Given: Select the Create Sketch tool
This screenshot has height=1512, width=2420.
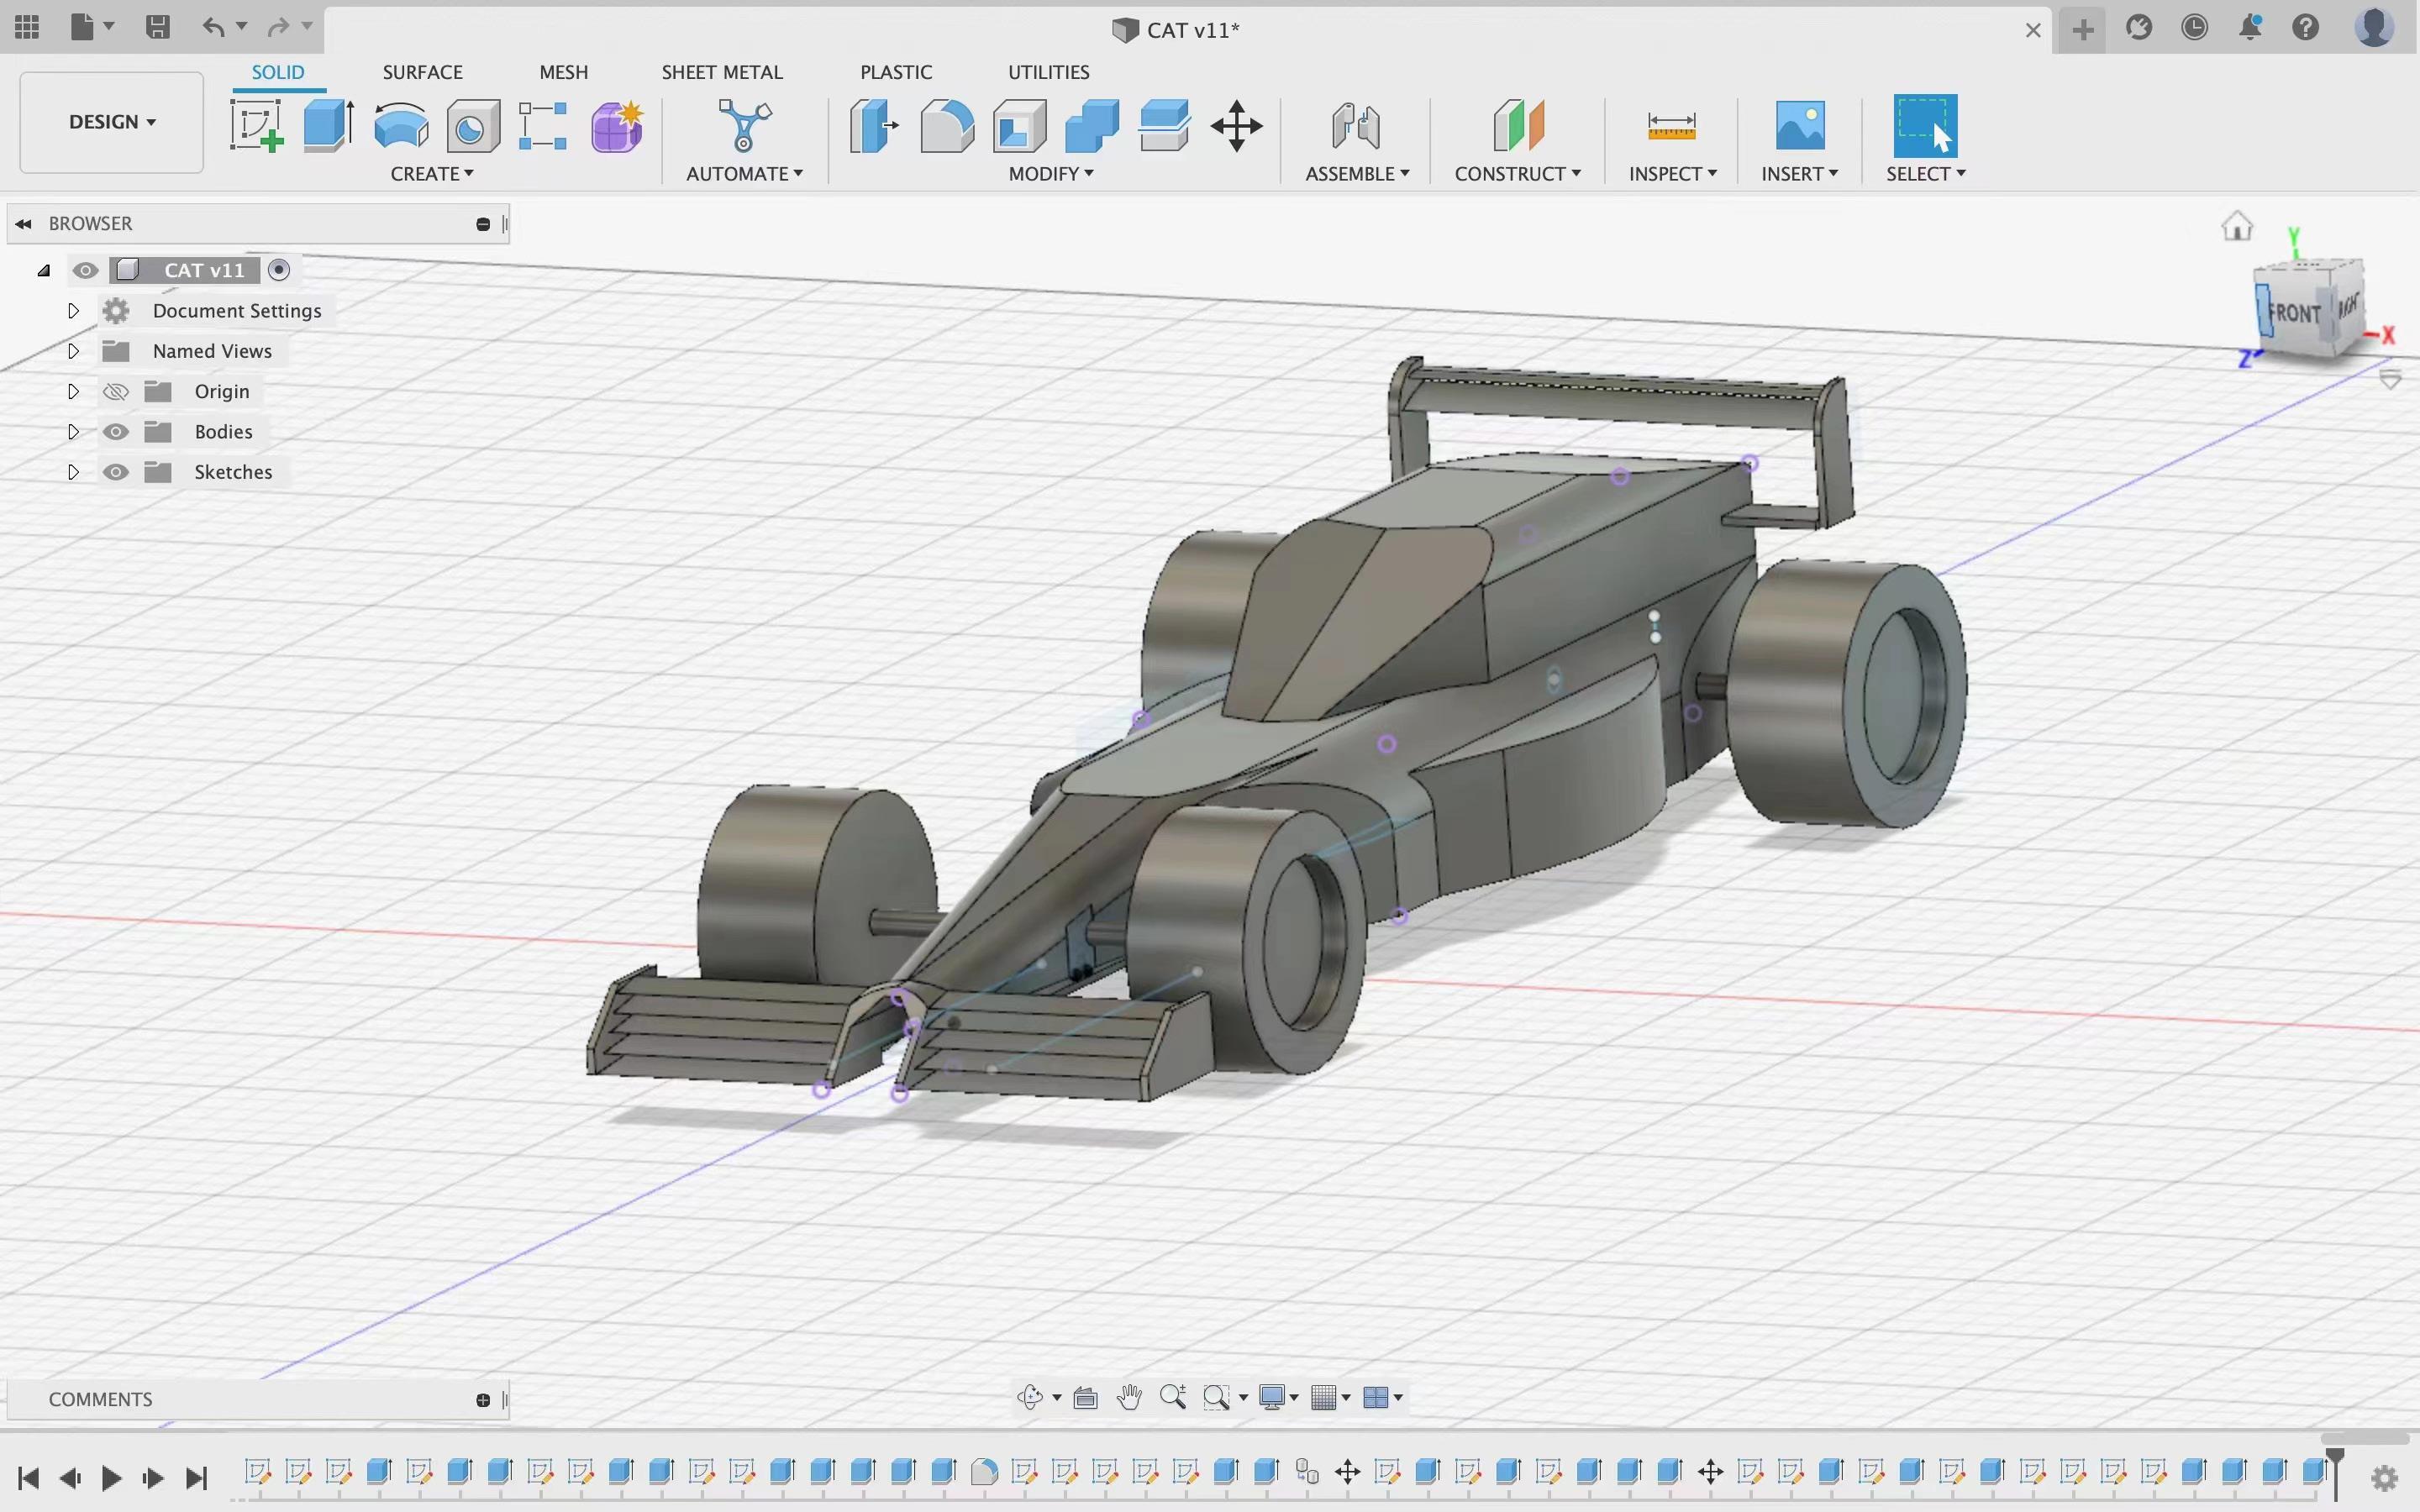Looking at the screenshot, I should [257, 126].
